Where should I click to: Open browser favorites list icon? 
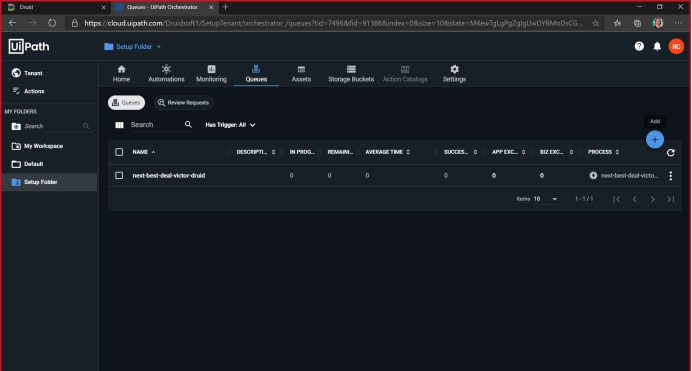617,23
